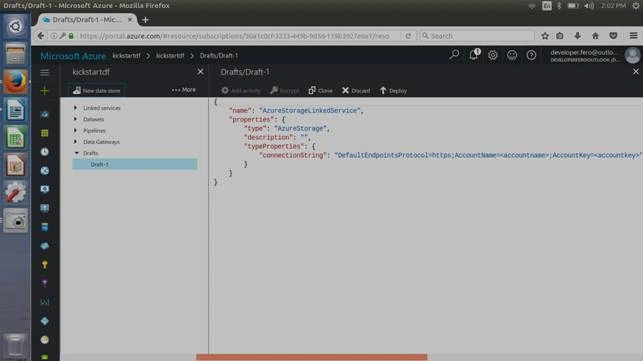Click the feedback smiley icon
Viewport: 643px width, 361px height.
(512, 55)
